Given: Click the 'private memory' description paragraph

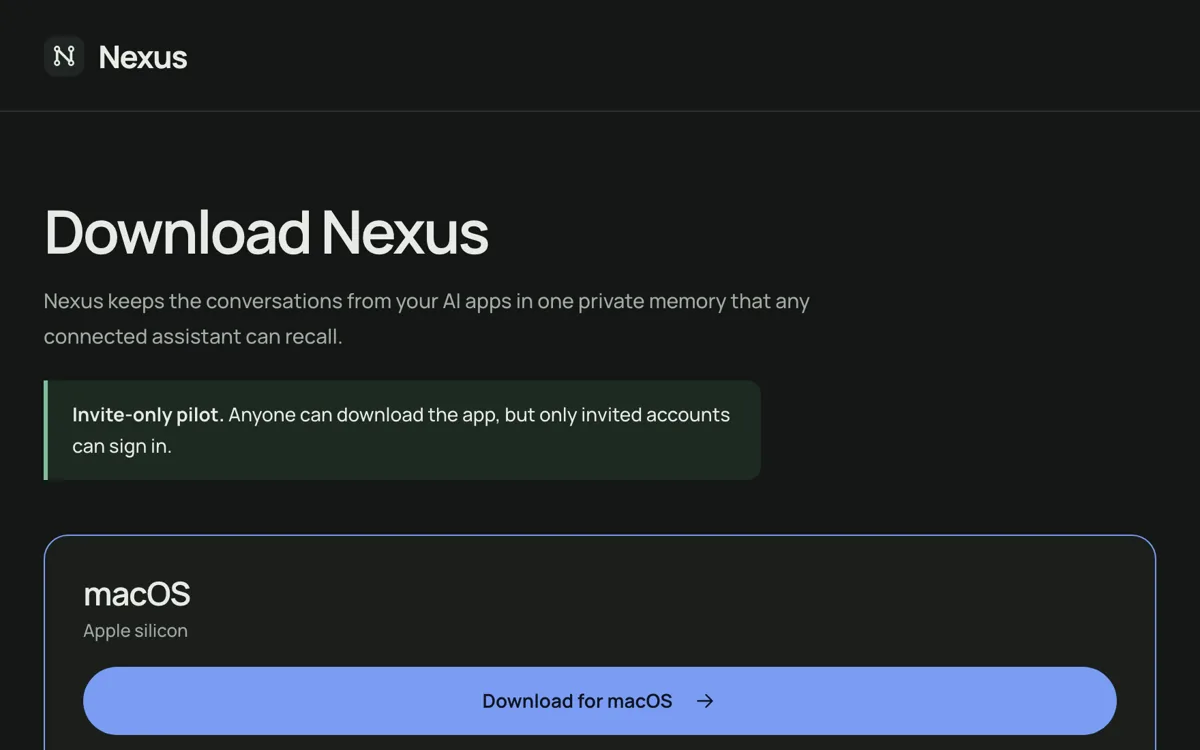Looking at the screenshot, I should coord(427,318).
